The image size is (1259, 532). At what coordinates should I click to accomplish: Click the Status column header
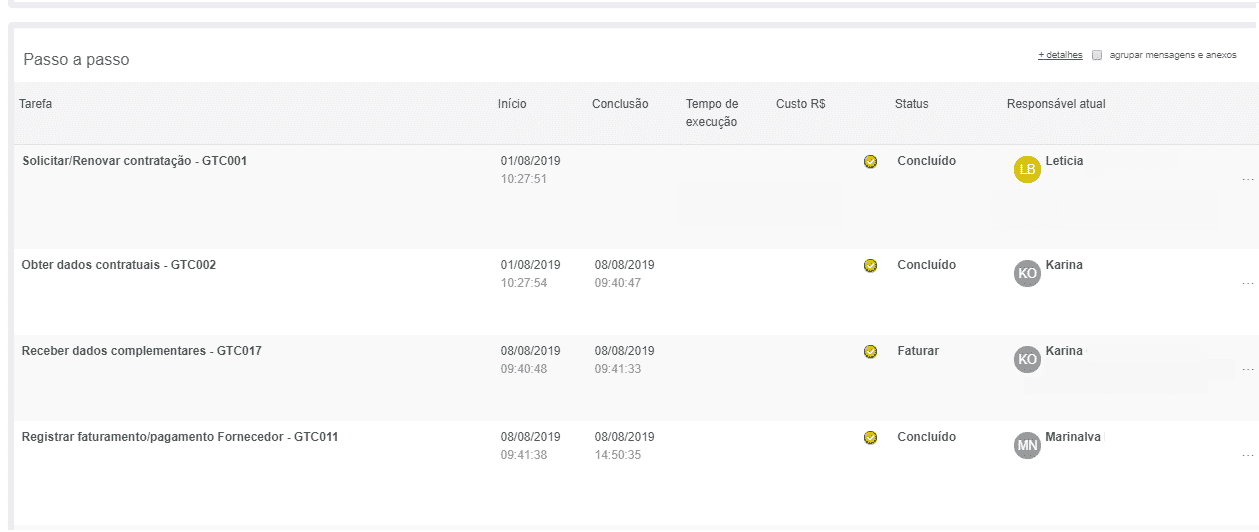pos(911,104)
